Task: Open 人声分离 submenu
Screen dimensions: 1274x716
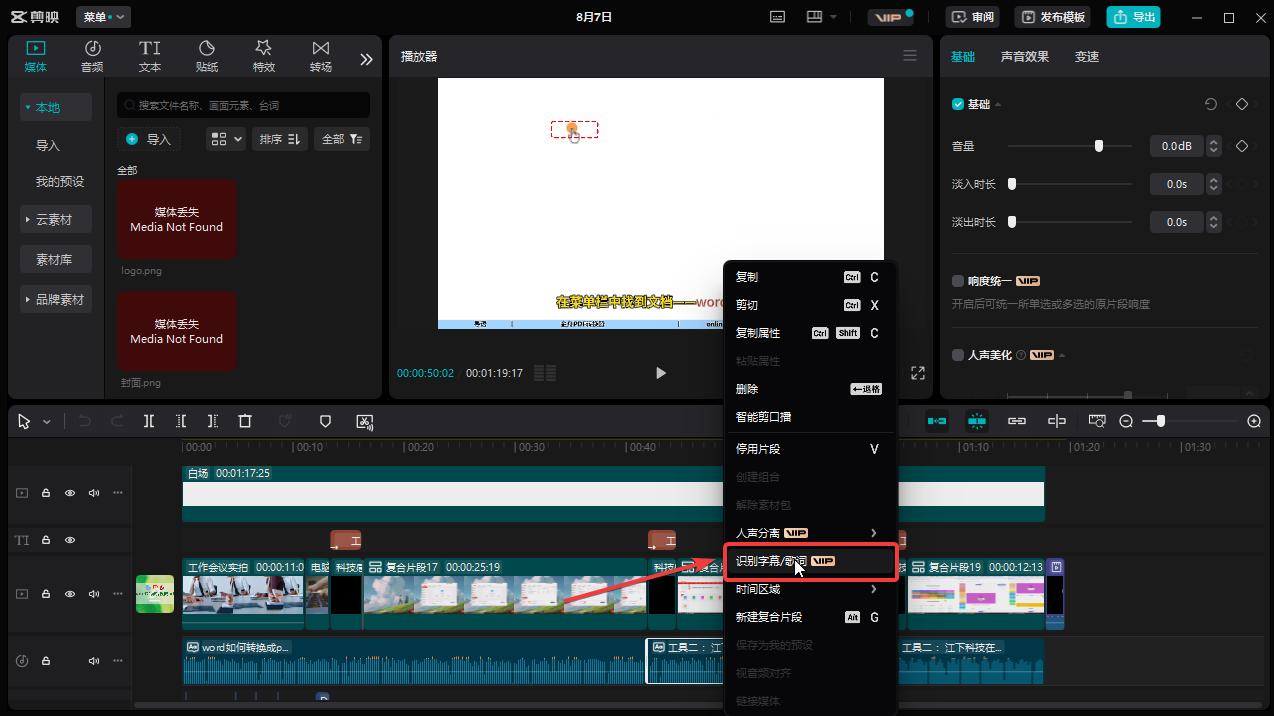Action: click(810, 533)
